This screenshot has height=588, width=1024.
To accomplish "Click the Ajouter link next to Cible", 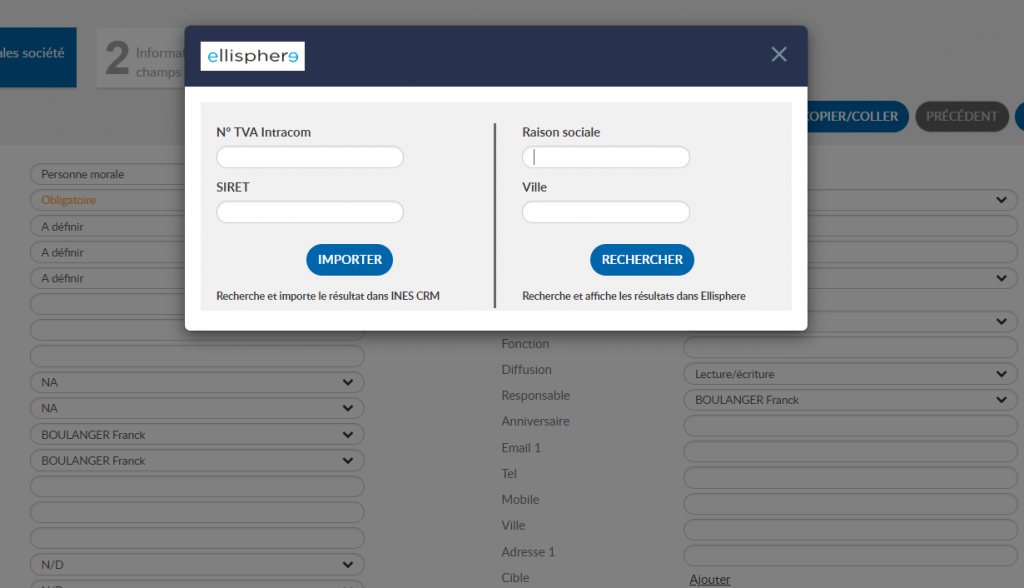I will 709,579.
